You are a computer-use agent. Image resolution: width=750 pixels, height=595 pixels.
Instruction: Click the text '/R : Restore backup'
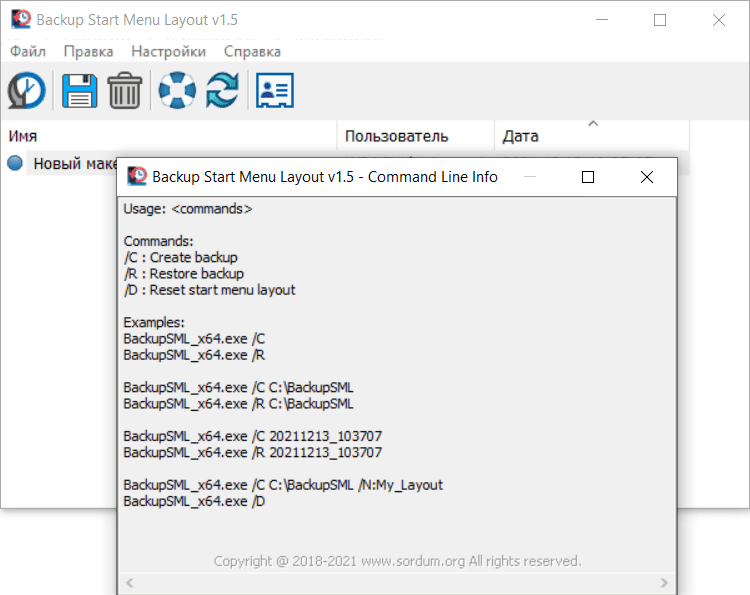tap(184, 274)
